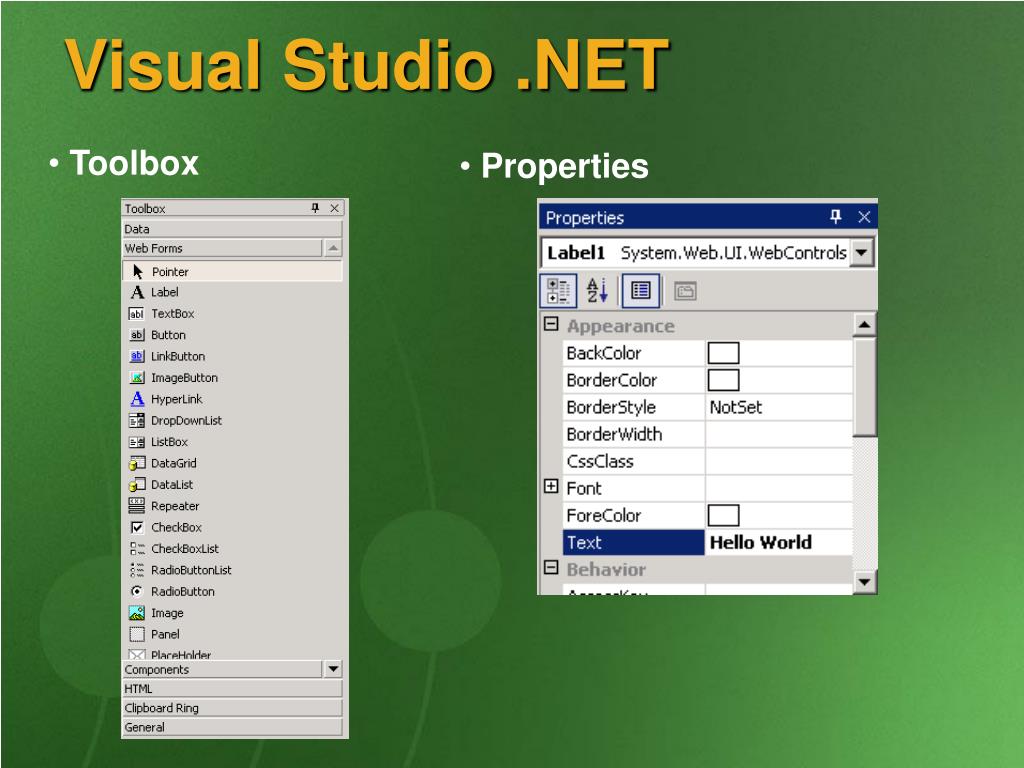Screen dimensions: 1024x768
Task: Open the Components toolbox tab
Action: [x=222, y=669]
